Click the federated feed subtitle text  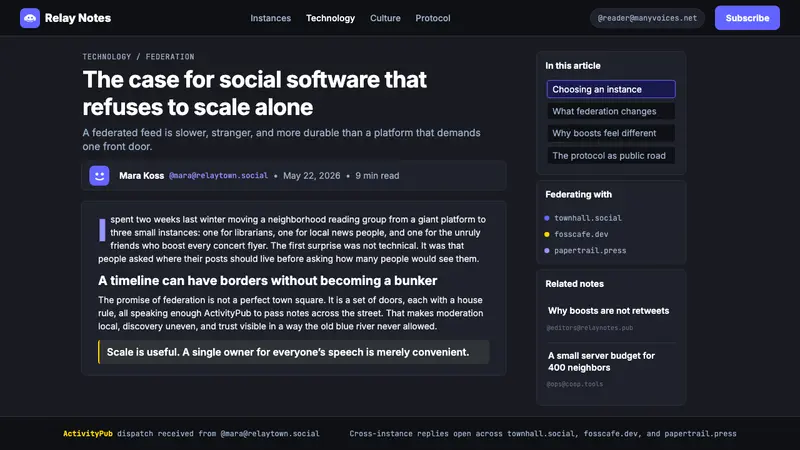click(x=281, y=139)
